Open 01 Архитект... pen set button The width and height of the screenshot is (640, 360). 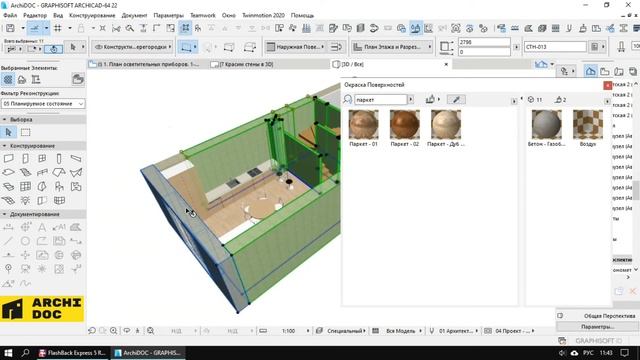(x=454, y=331)
